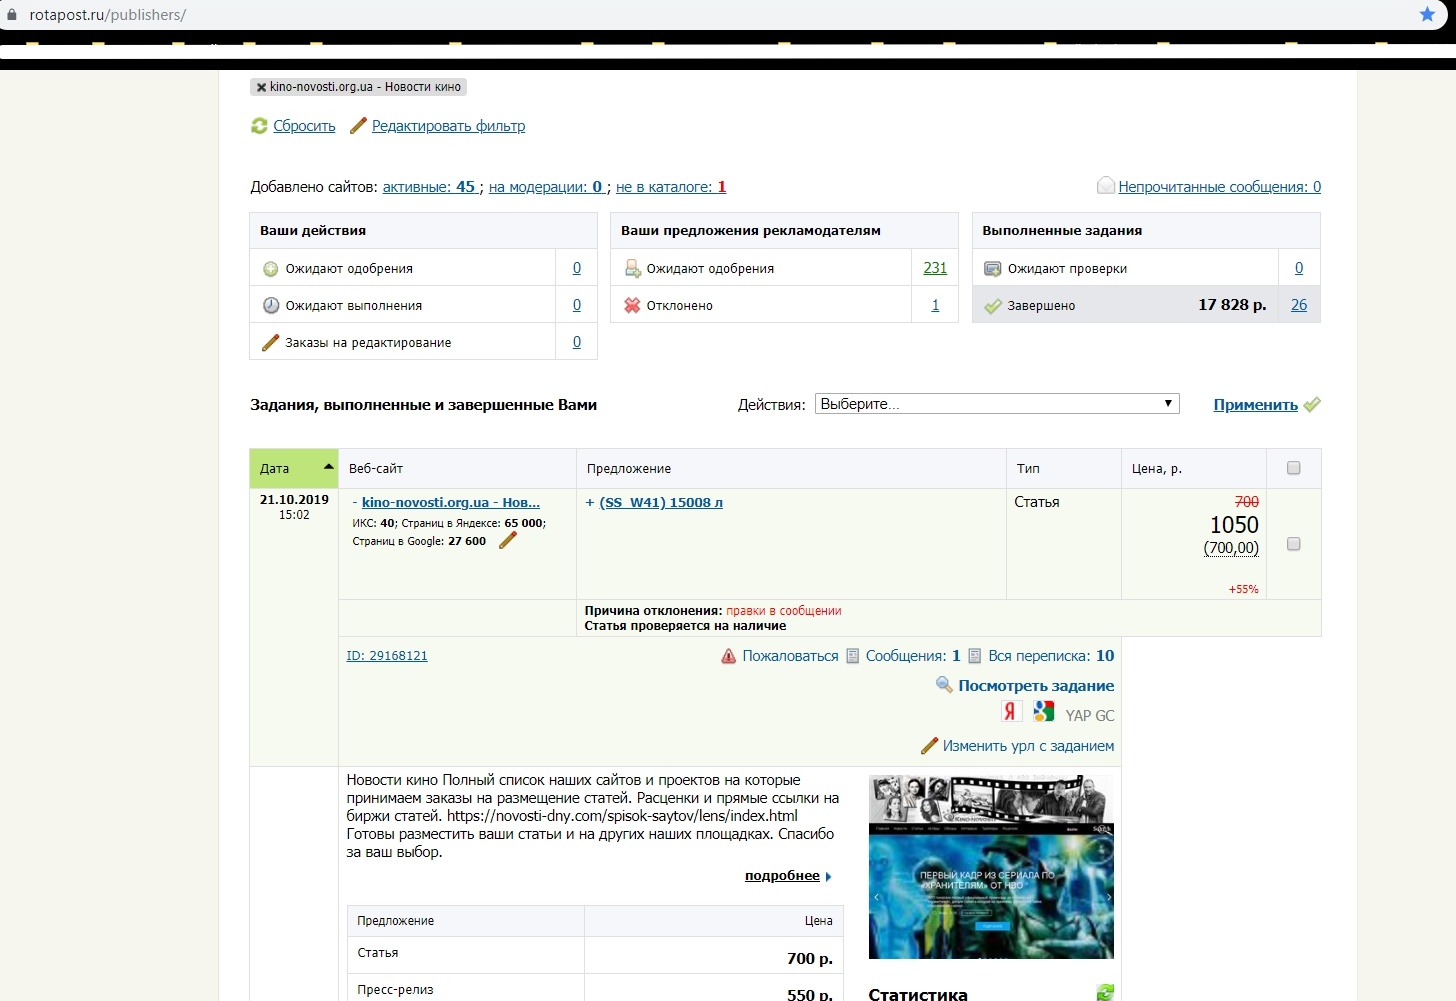The image size is (1456, 1001).
Task: Open ID: 29168121 link
Action: pos(387,656)
